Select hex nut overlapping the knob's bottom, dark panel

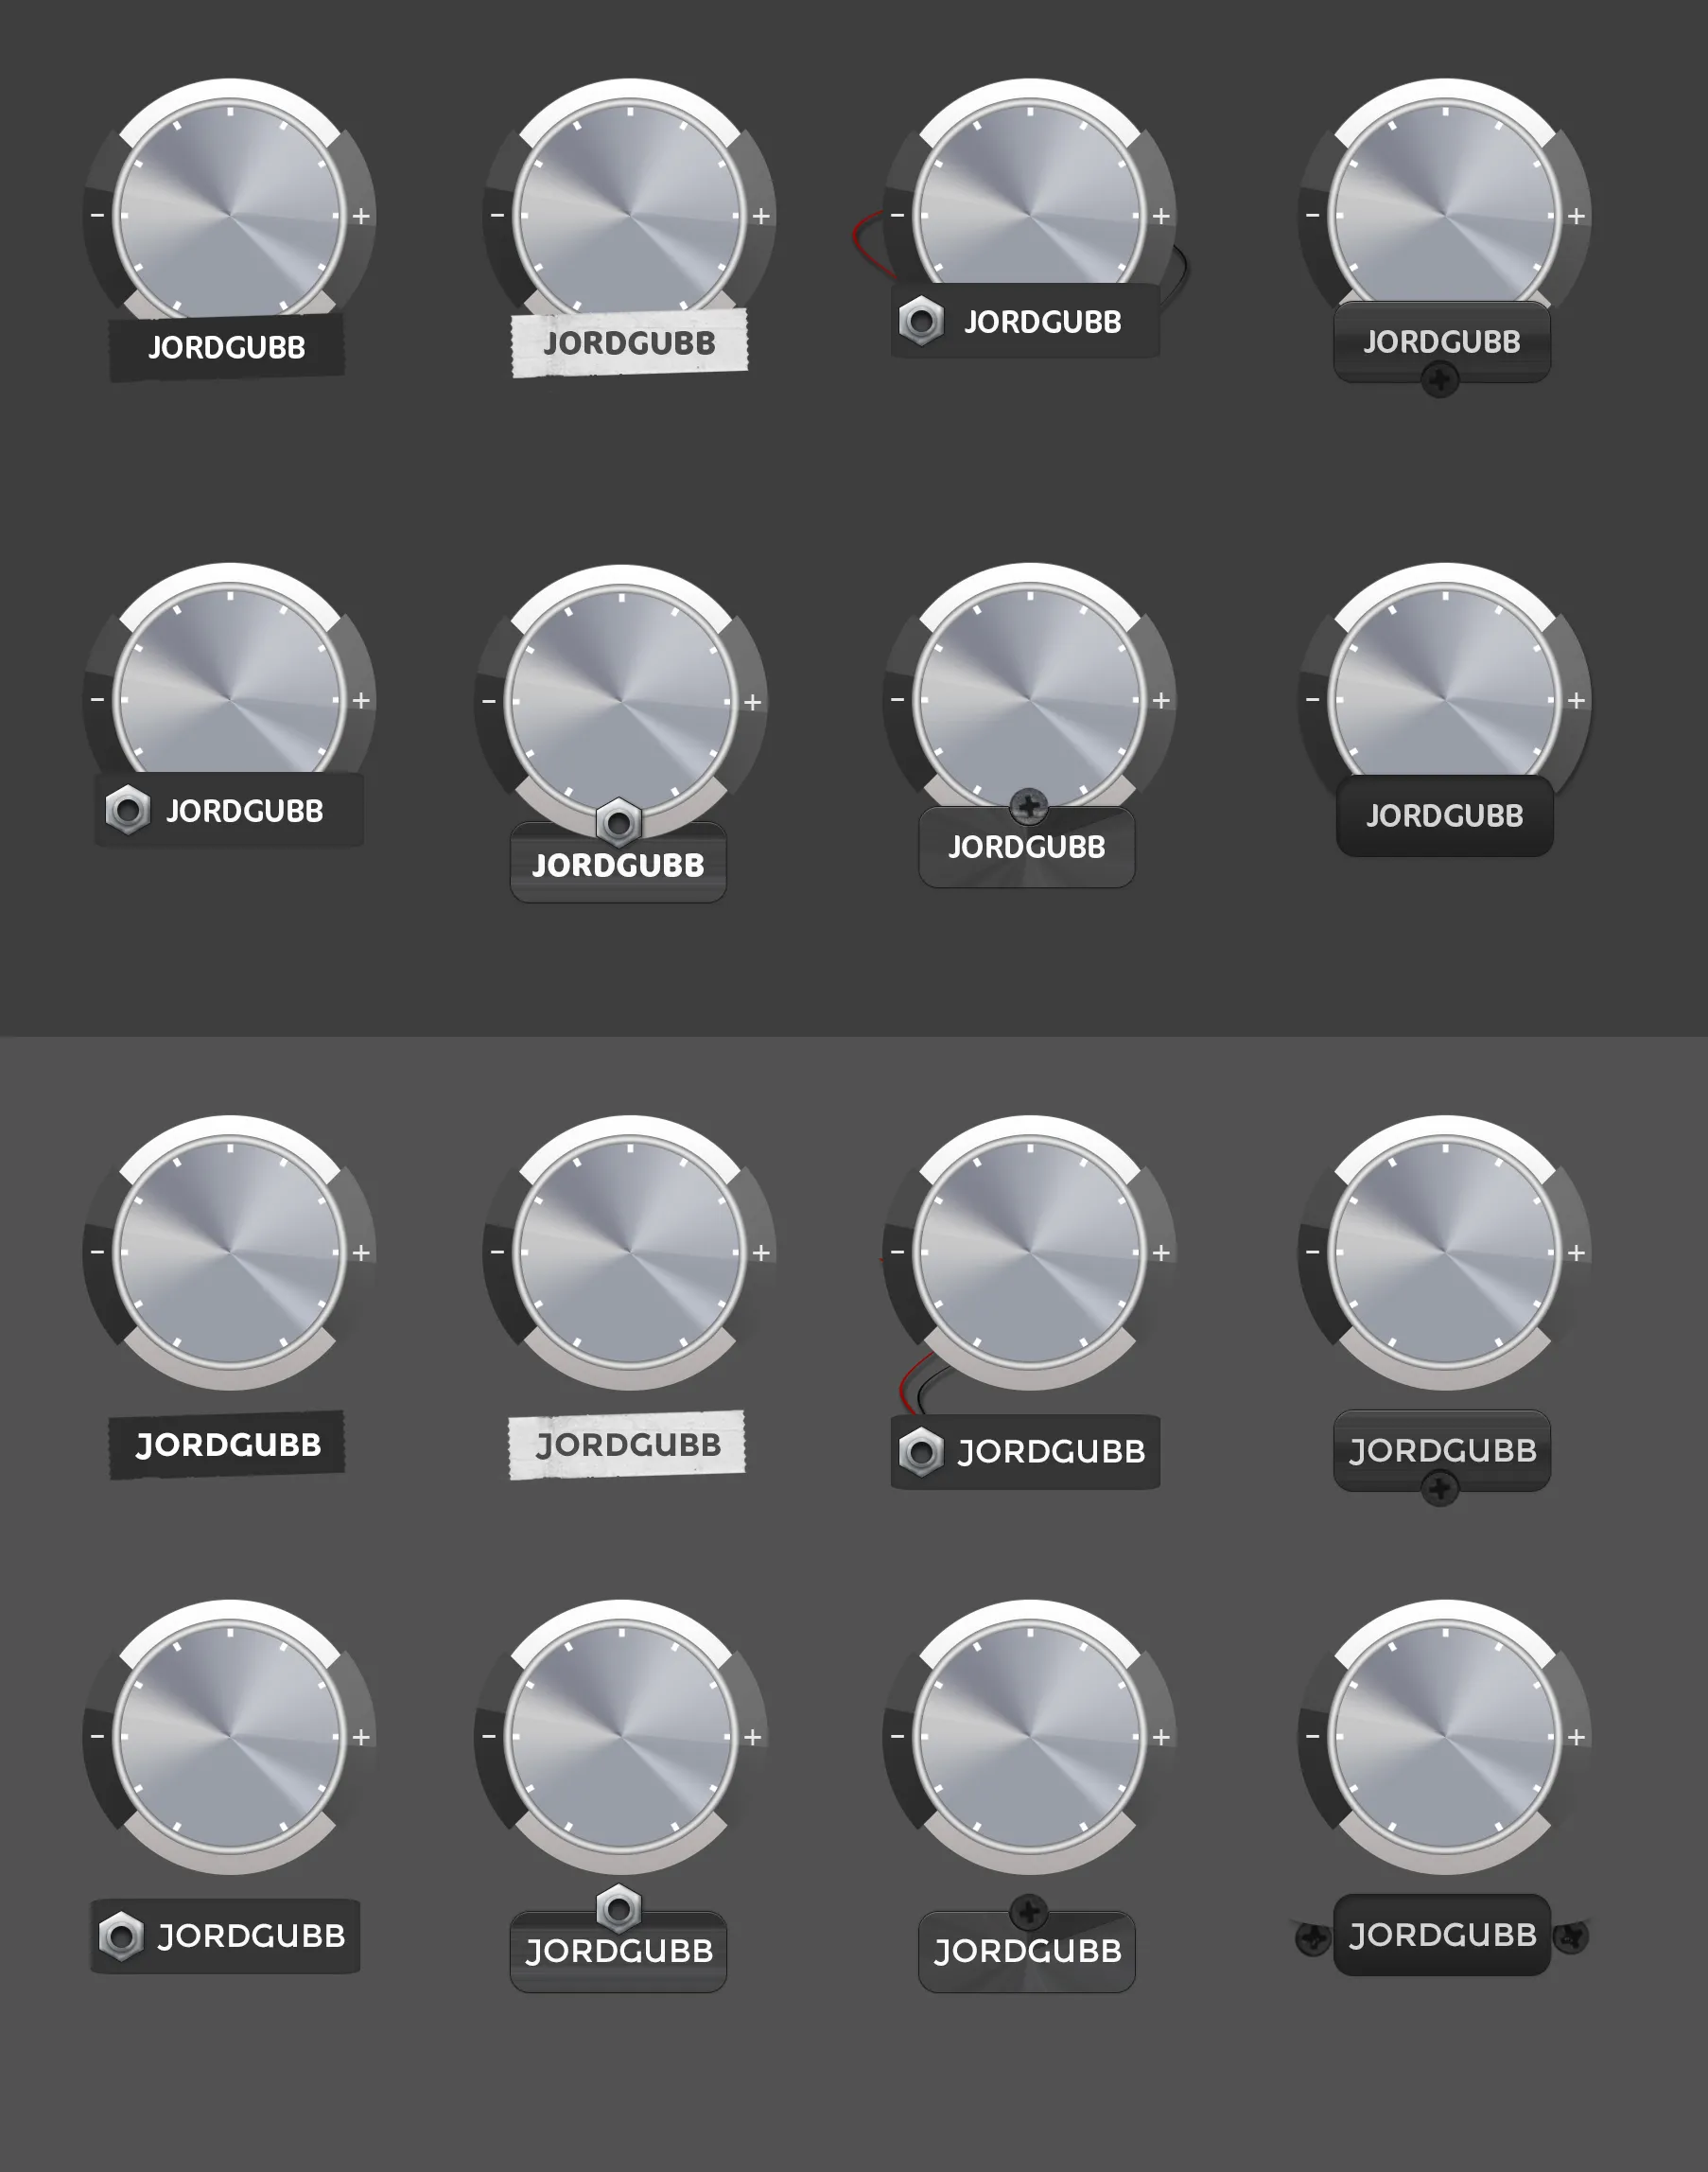pyautogui.click(x=618, y=823)
